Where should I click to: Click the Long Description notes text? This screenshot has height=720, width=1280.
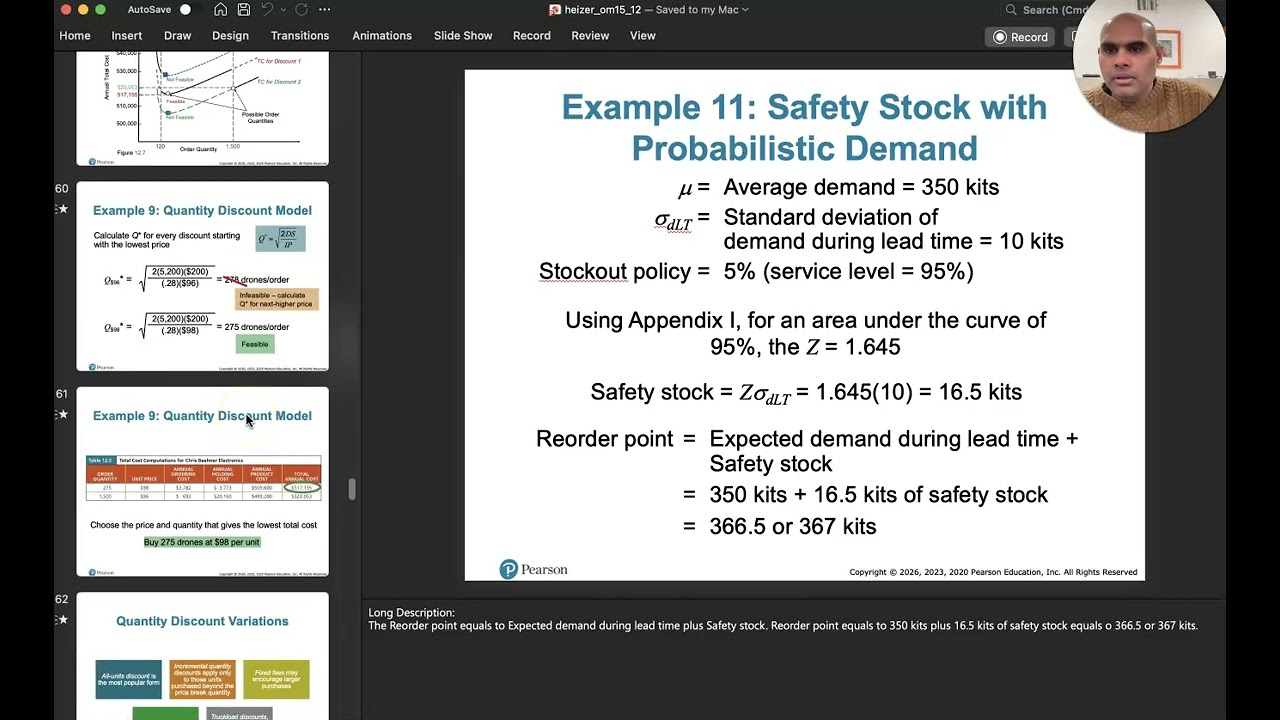(x=783, y=619)
